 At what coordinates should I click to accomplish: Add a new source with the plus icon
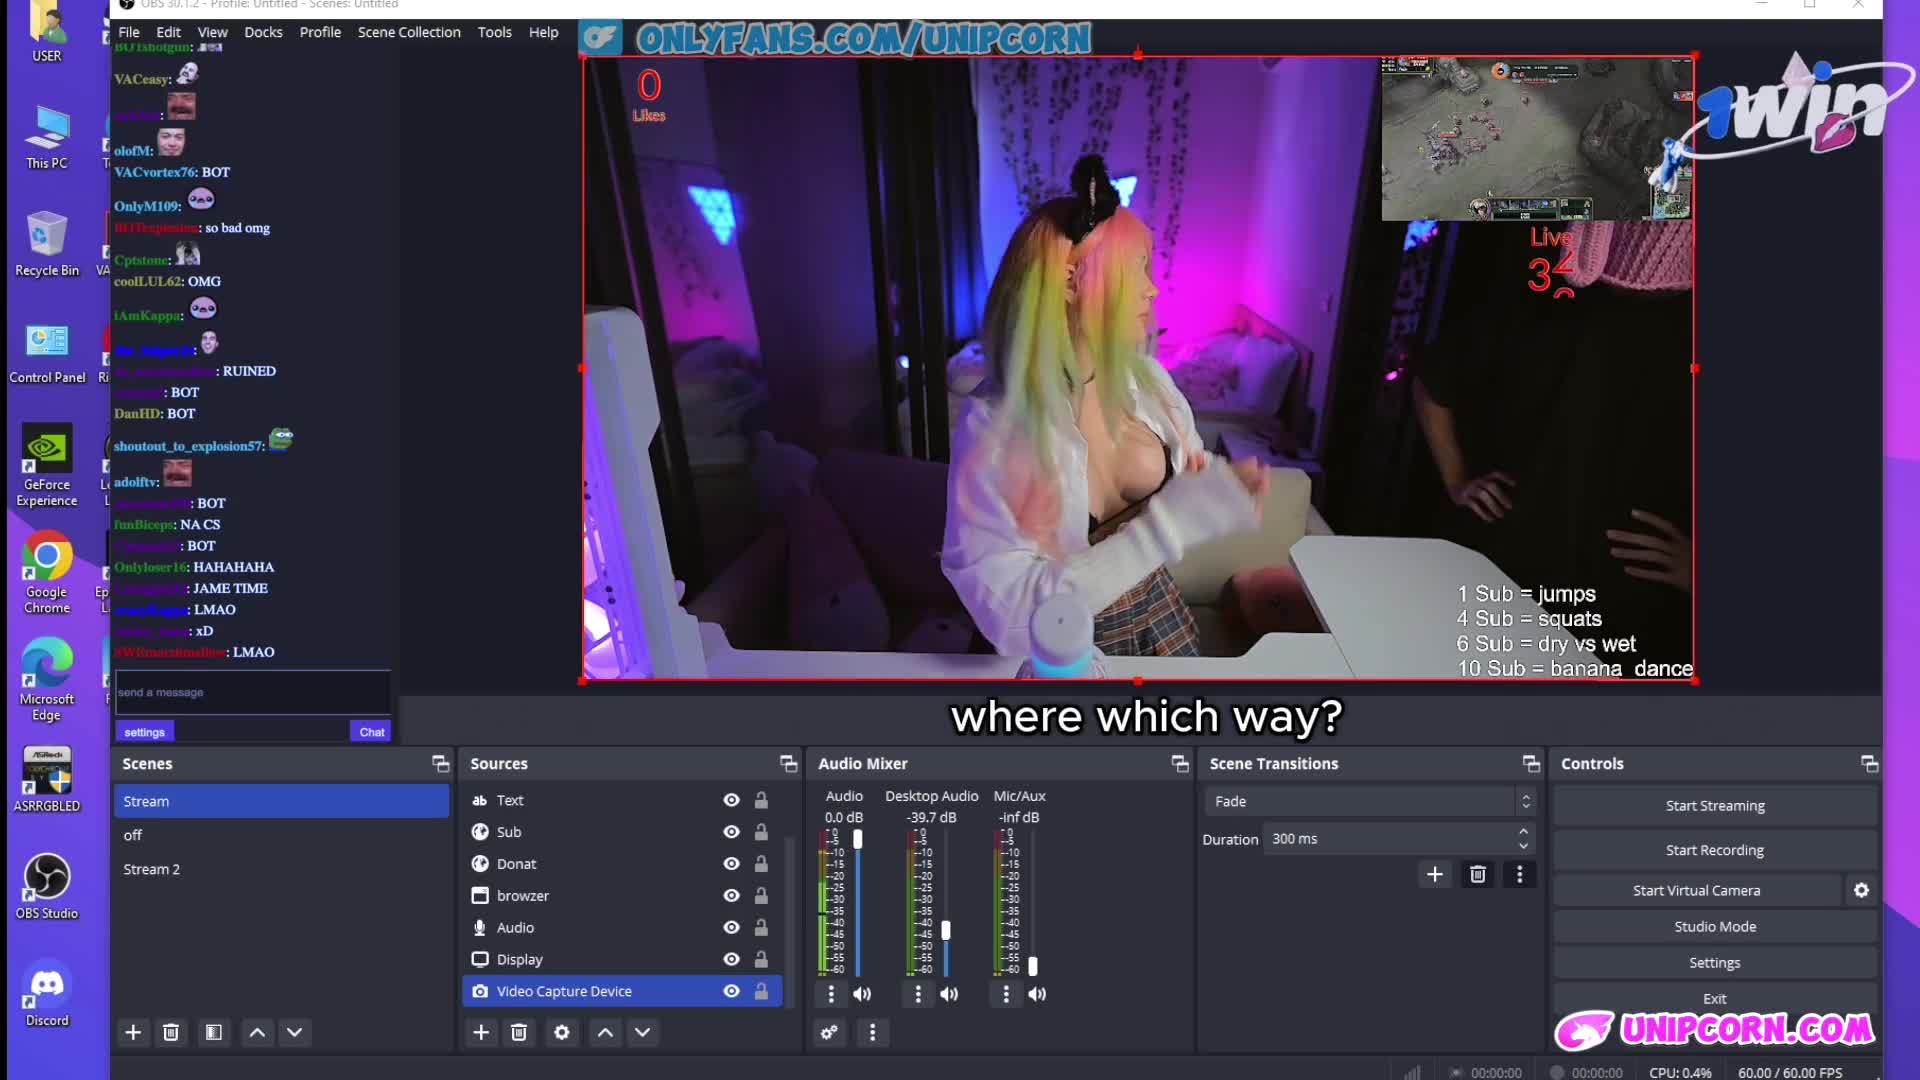tap(481, 1032)
